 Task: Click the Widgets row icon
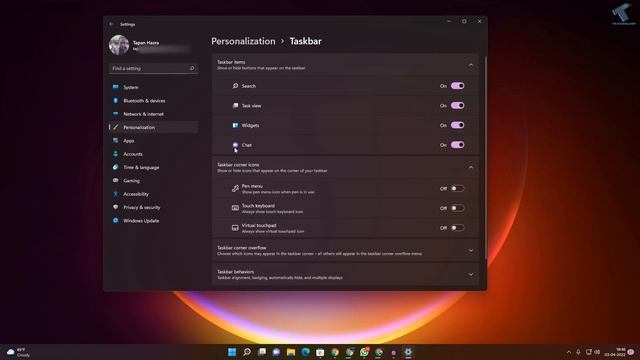[235, 125]
